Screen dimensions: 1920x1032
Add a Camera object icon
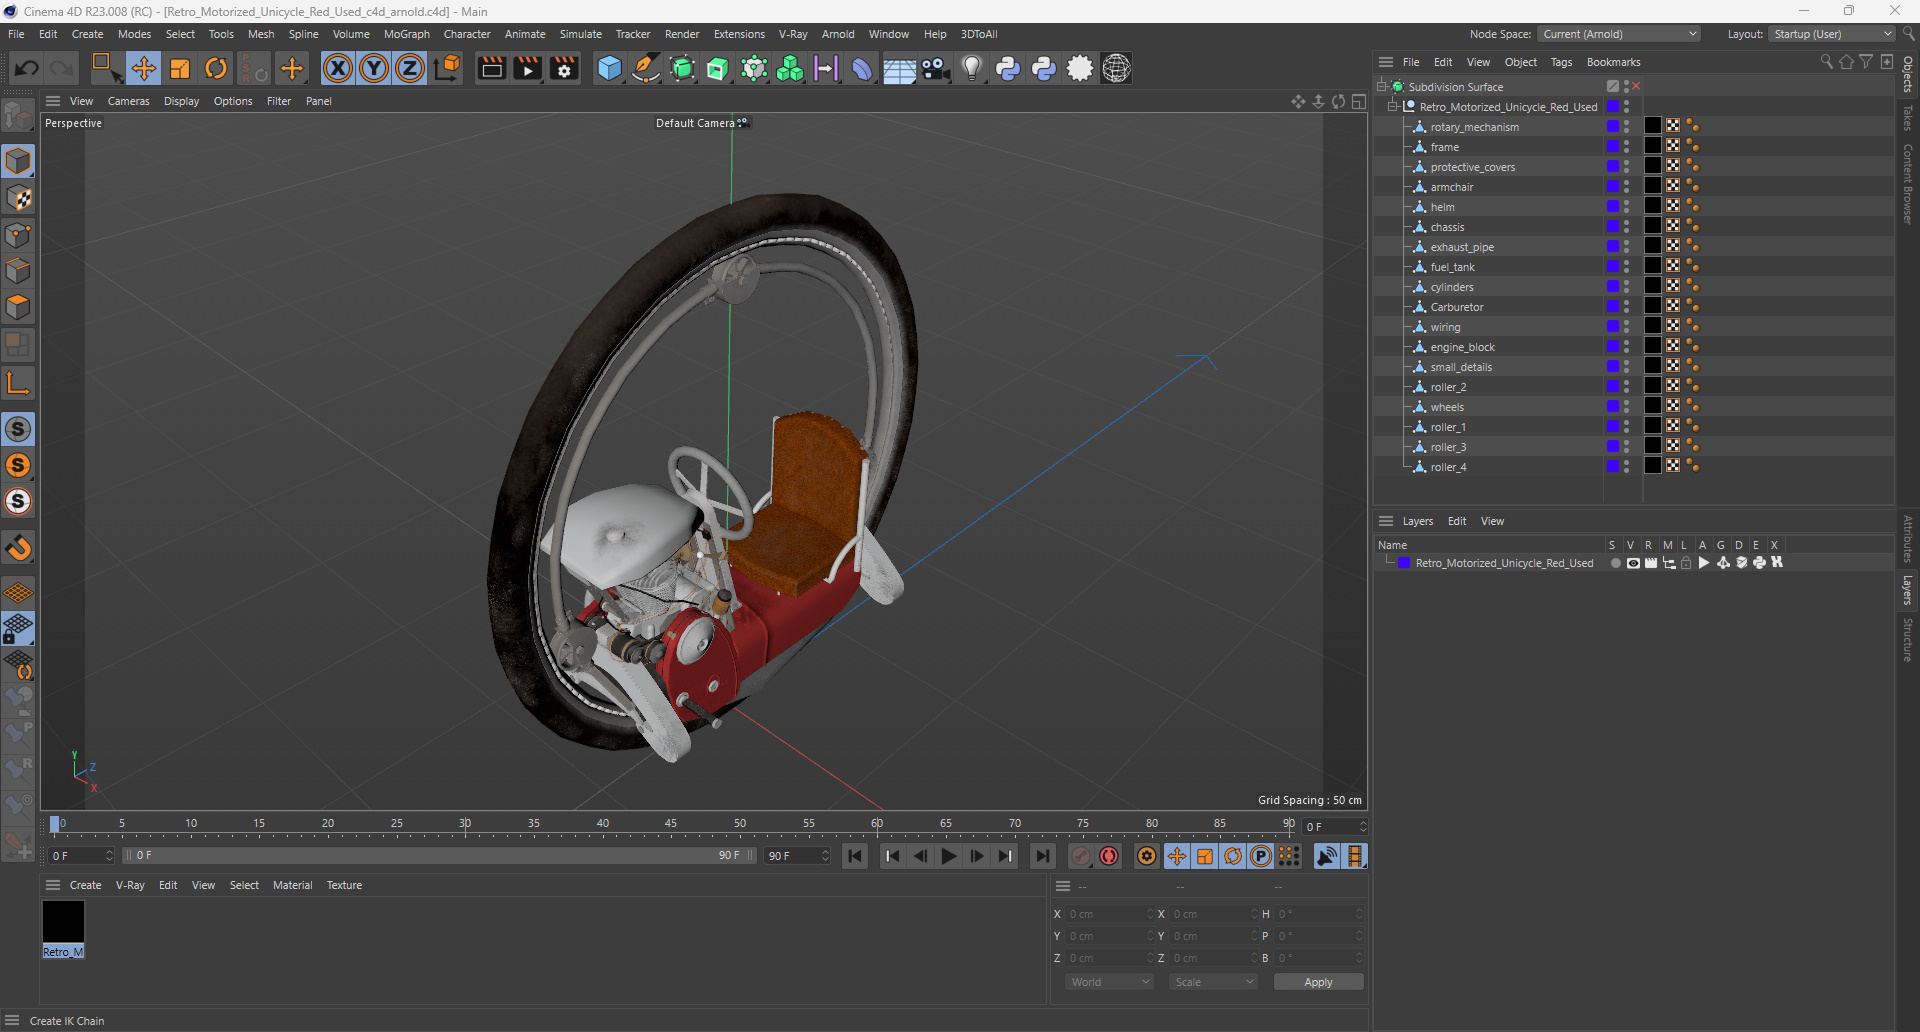click(x=935, y=68)
